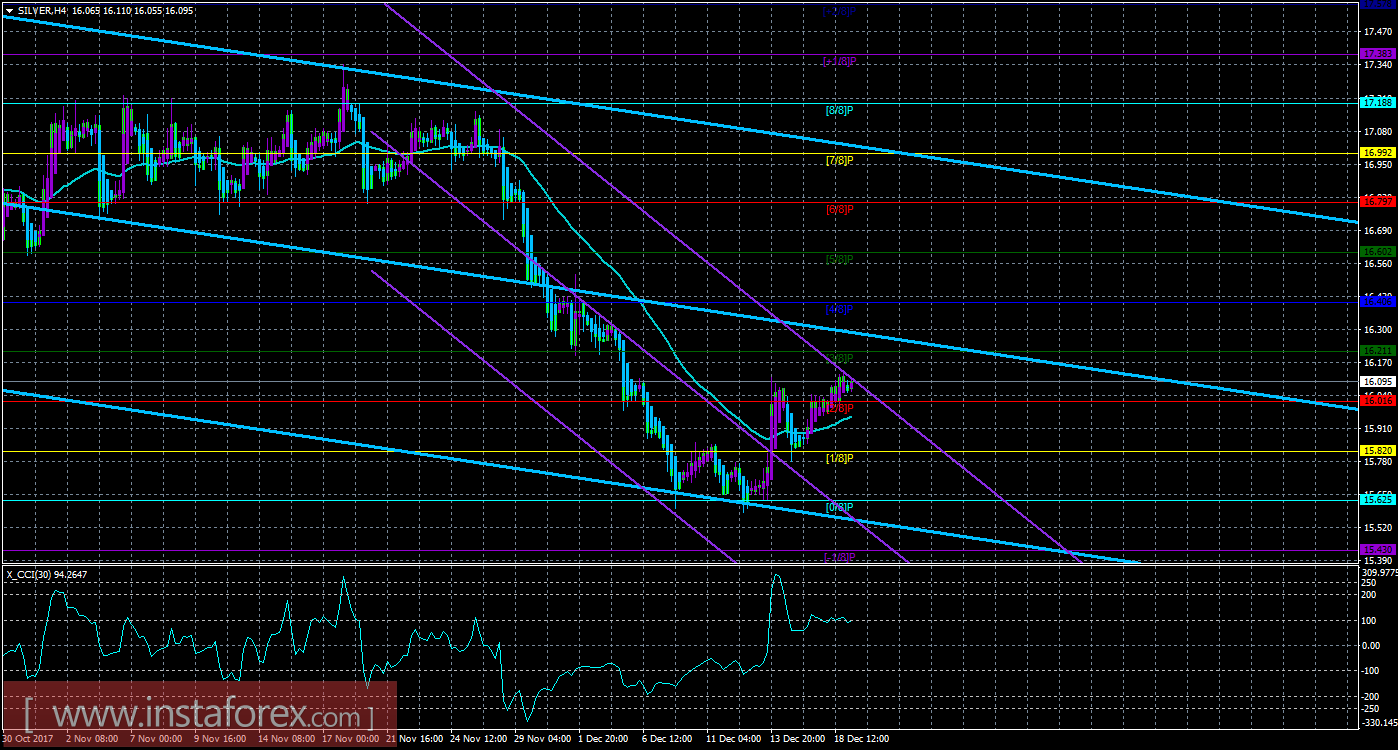Click the 16.016 red price tag
The width and height of the screenshot is (1398, 750).
click(1376, 400)
